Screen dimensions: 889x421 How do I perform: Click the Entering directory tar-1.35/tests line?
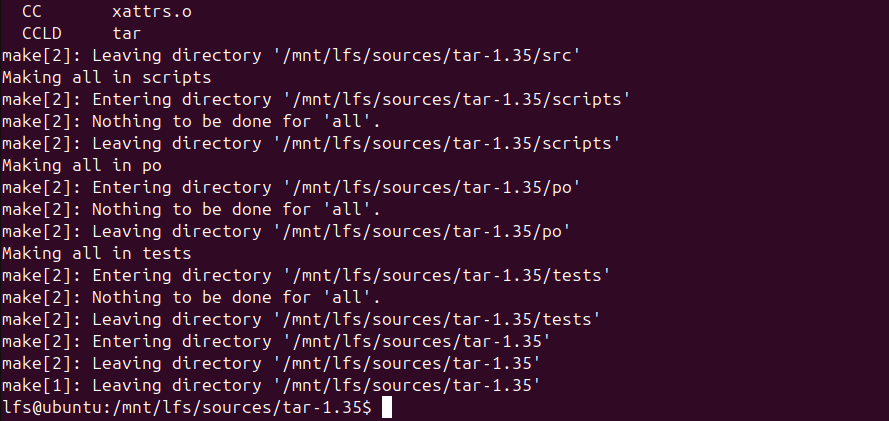tap(305, 275)
